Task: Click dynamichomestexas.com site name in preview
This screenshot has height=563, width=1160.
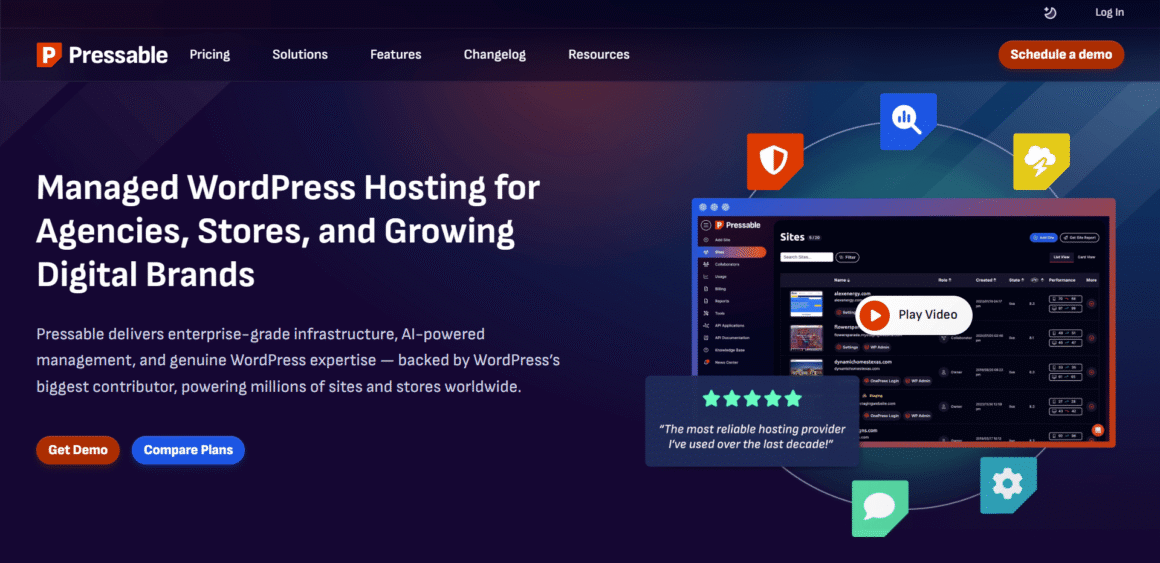Action: [x=863, y=363]
